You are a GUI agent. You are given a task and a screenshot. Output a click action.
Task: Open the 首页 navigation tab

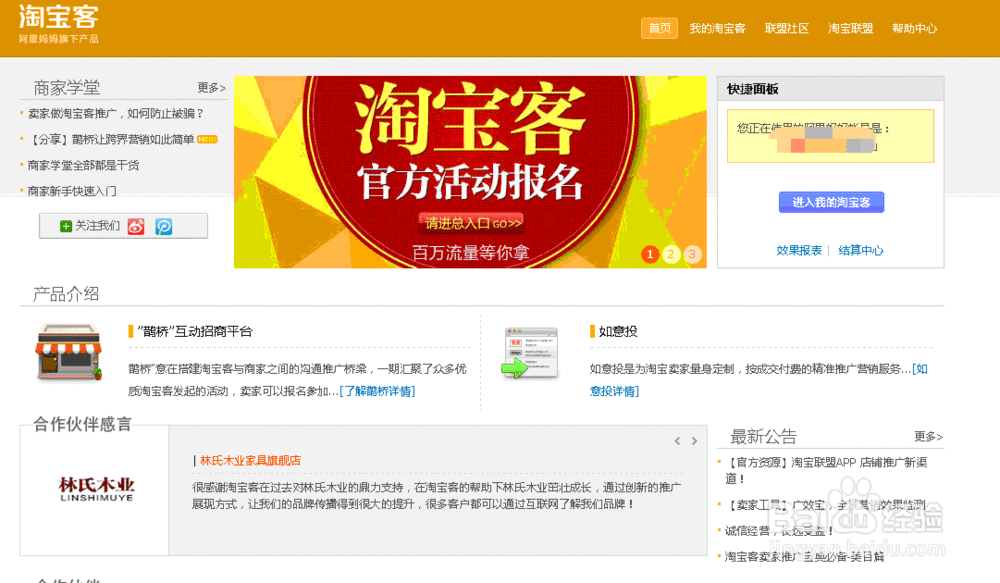click(x=659, y=28)
